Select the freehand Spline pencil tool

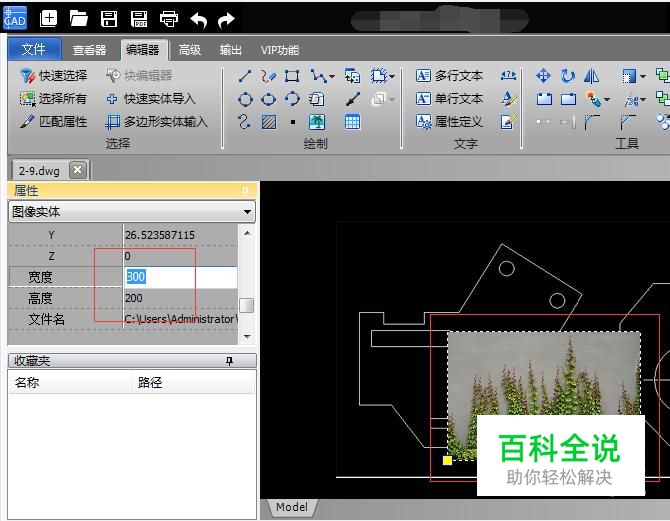(x=268, y=77)
